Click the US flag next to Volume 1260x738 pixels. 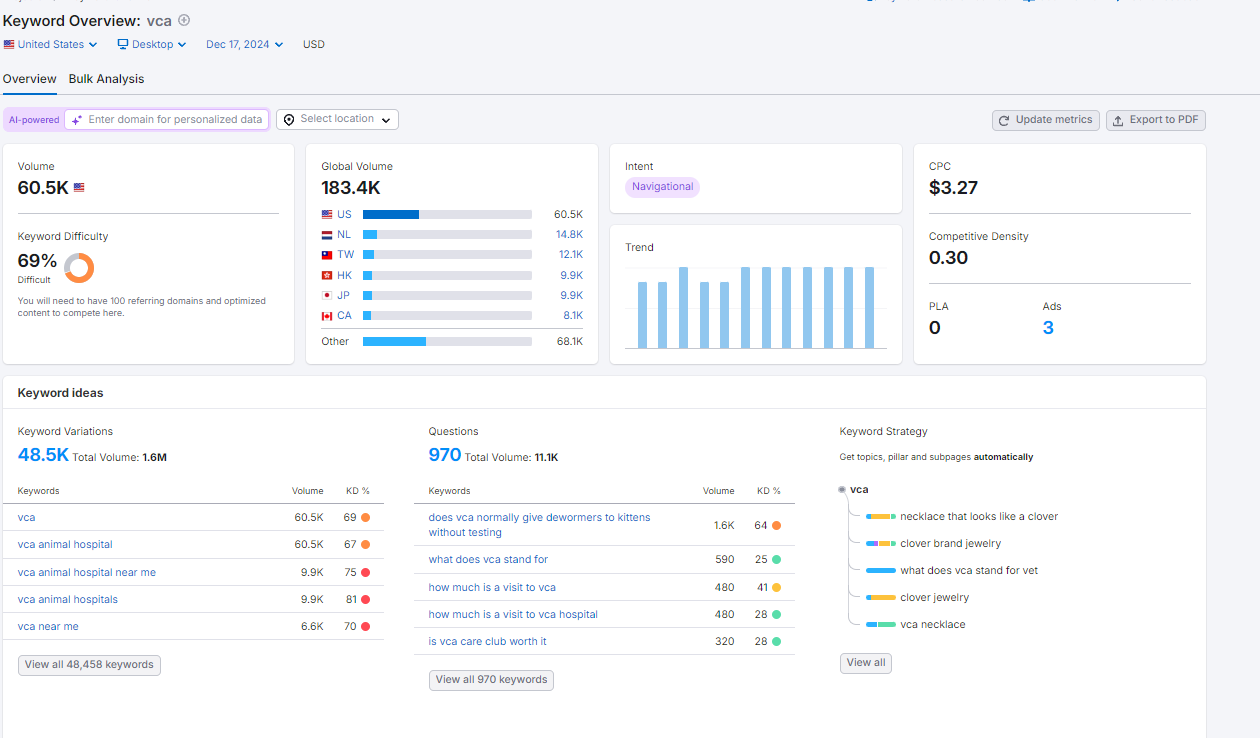[79, 187]
